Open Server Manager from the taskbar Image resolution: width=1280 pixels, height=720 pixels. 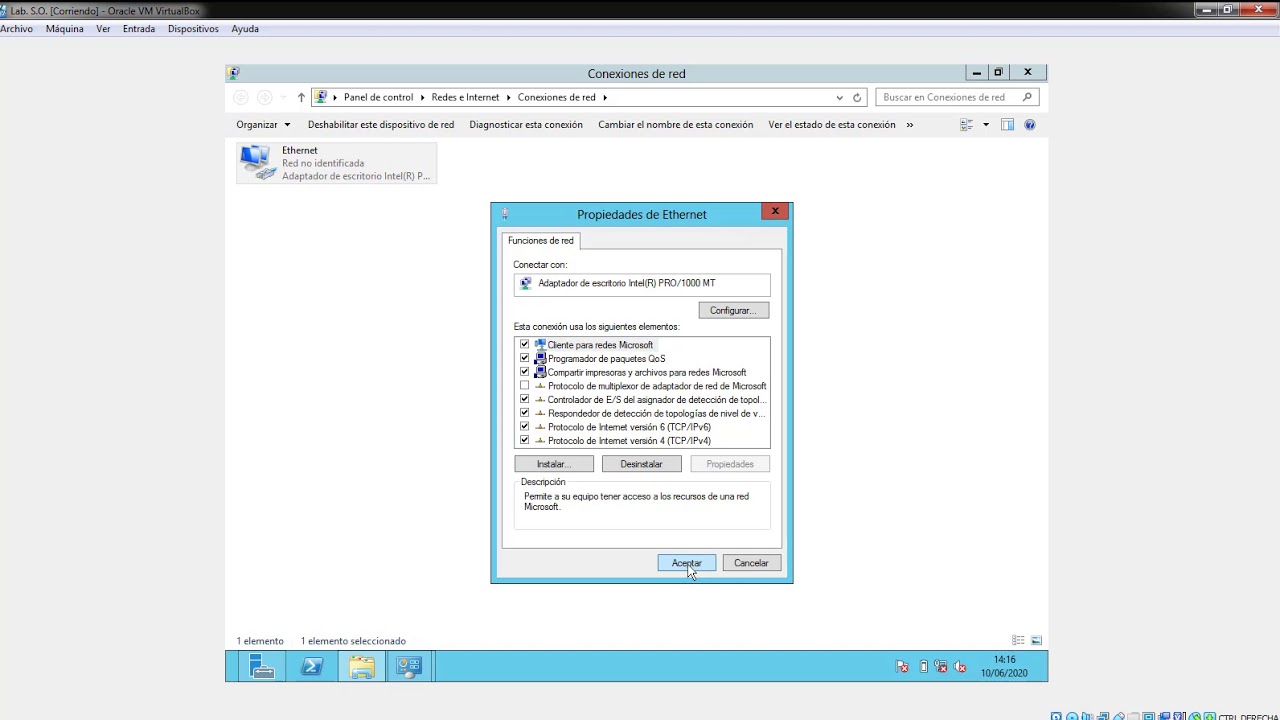262,667
